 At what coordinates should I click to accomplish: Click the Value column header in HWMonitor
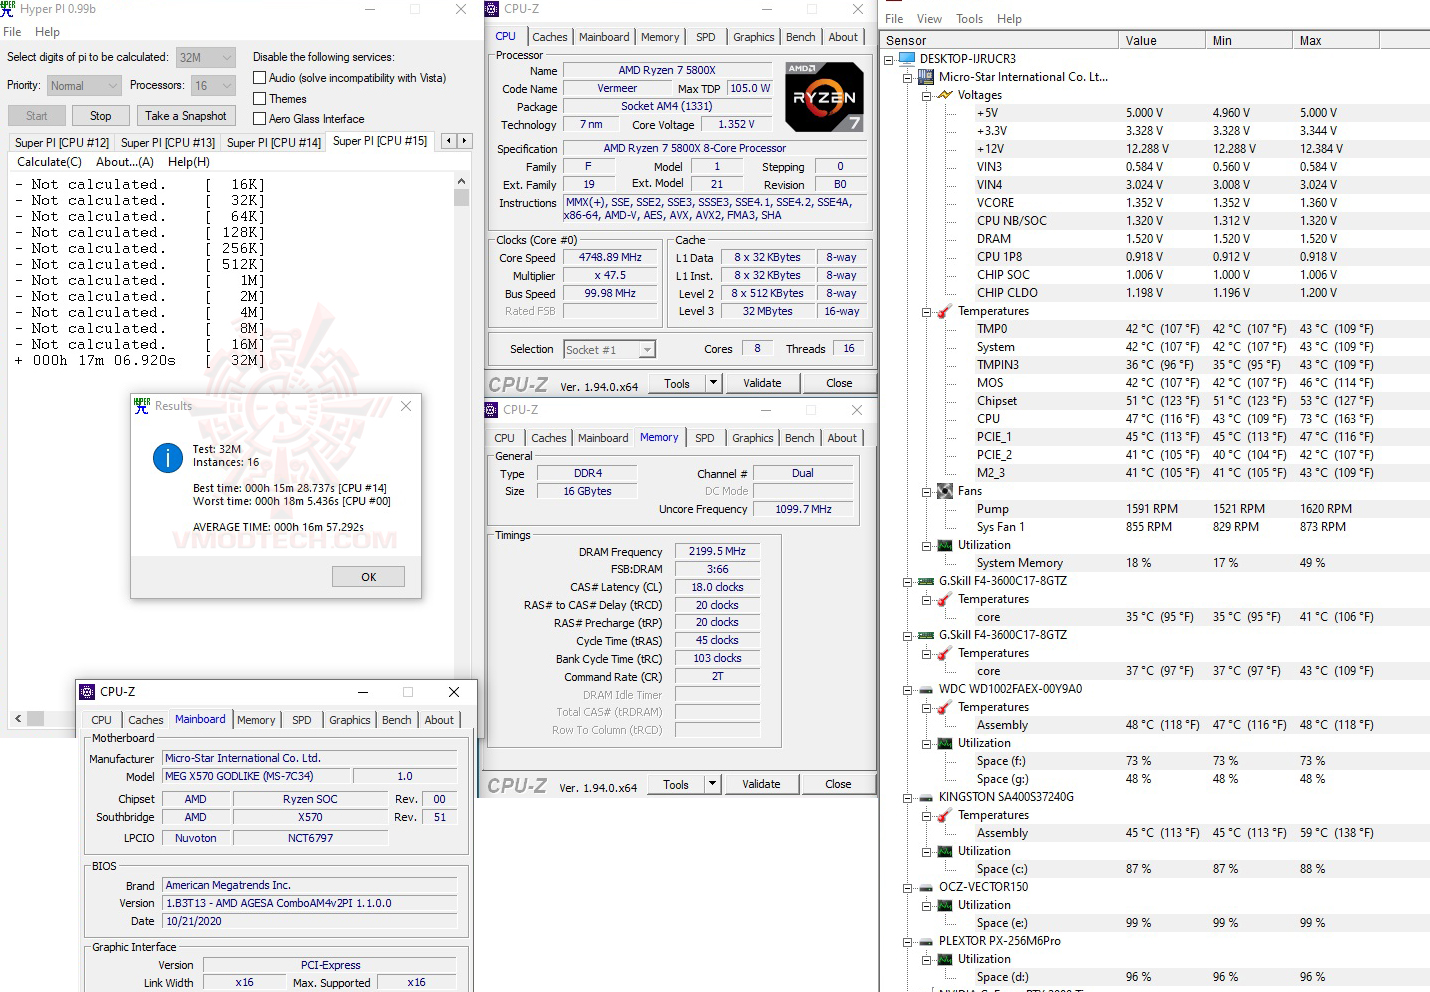coord(1161,41)
